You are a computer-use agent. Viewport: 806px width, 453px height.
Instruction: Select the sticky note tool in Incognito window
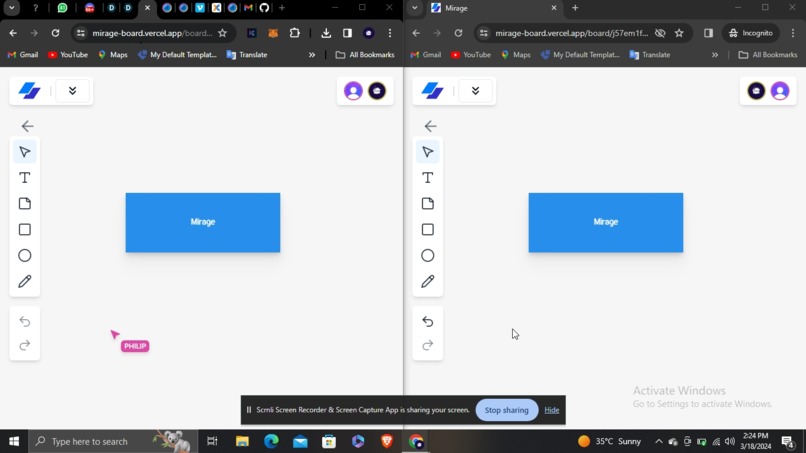tap(428, 204)
